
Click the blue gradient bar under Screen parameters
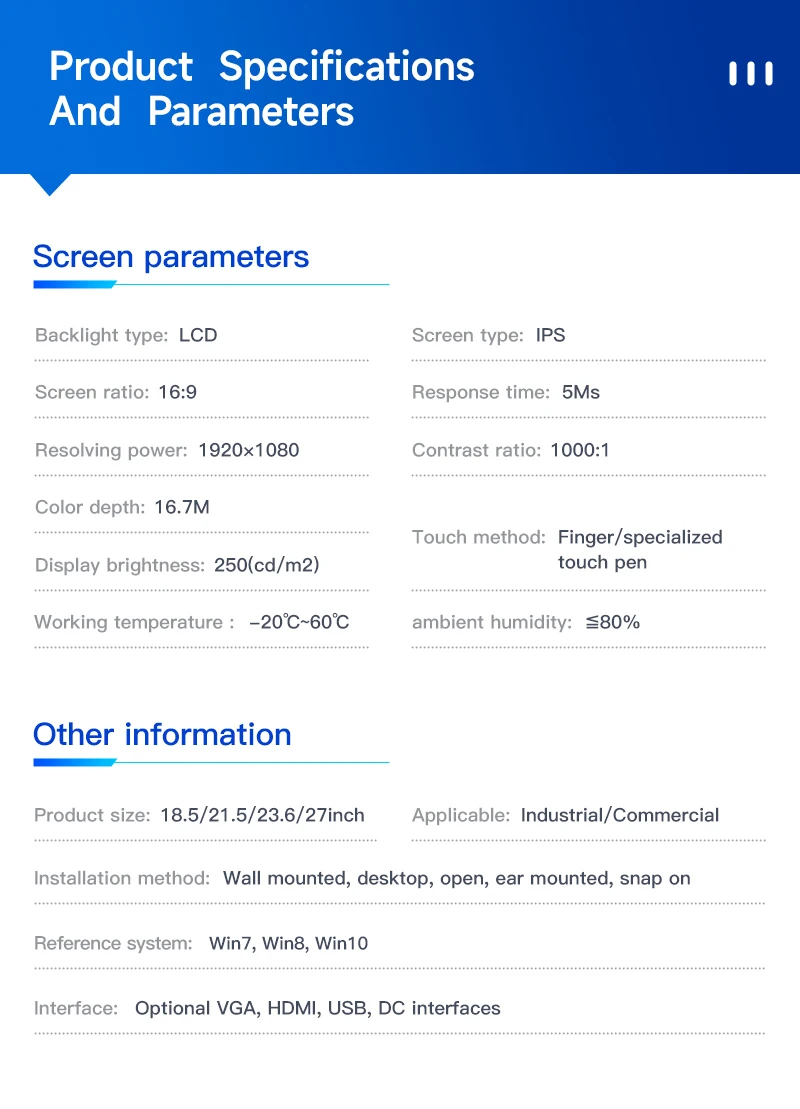point(75,284)
